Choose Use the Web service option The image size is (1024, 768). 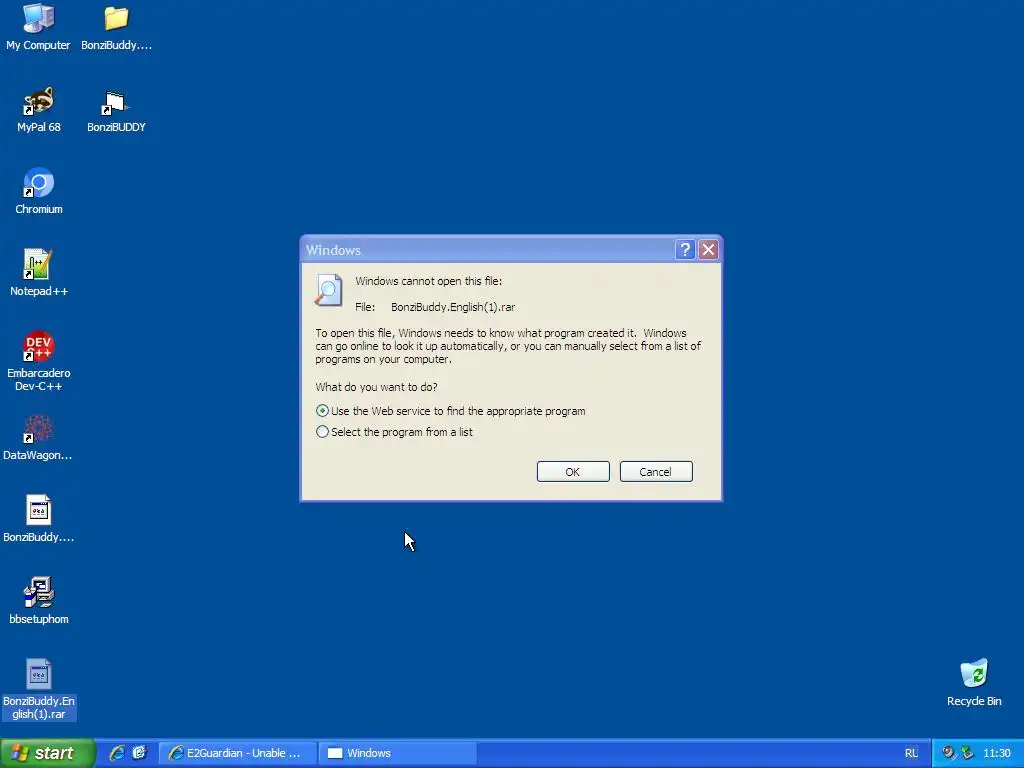pos(451,411)
